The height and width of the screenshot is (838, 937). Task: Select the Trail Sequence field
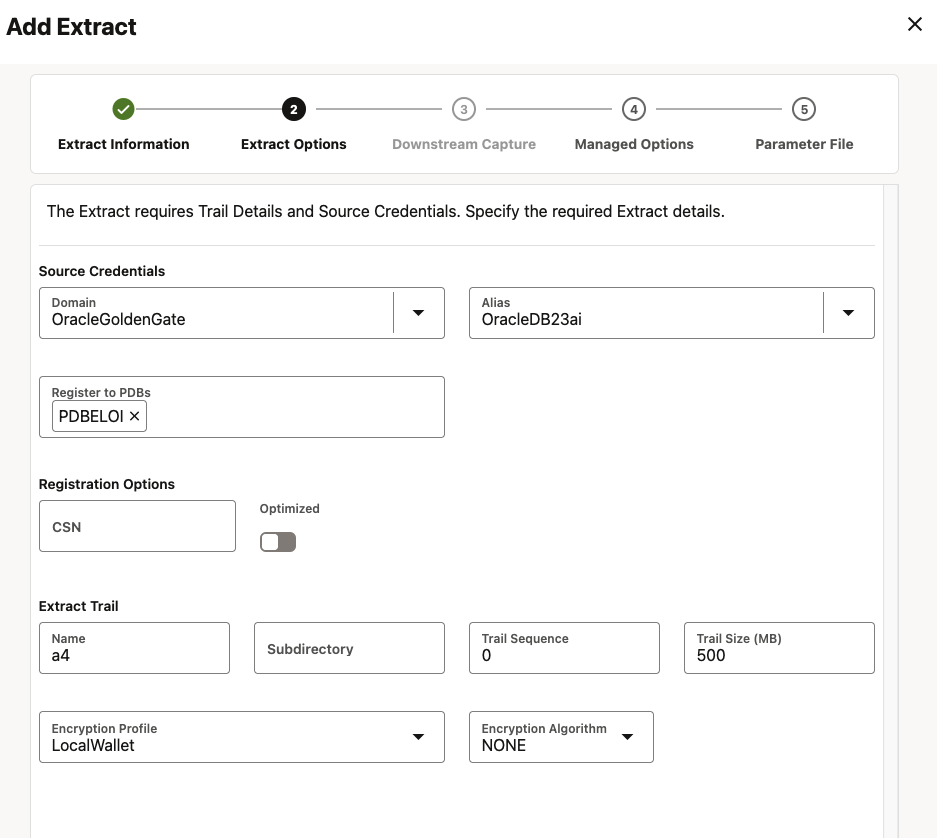point(564,655)
